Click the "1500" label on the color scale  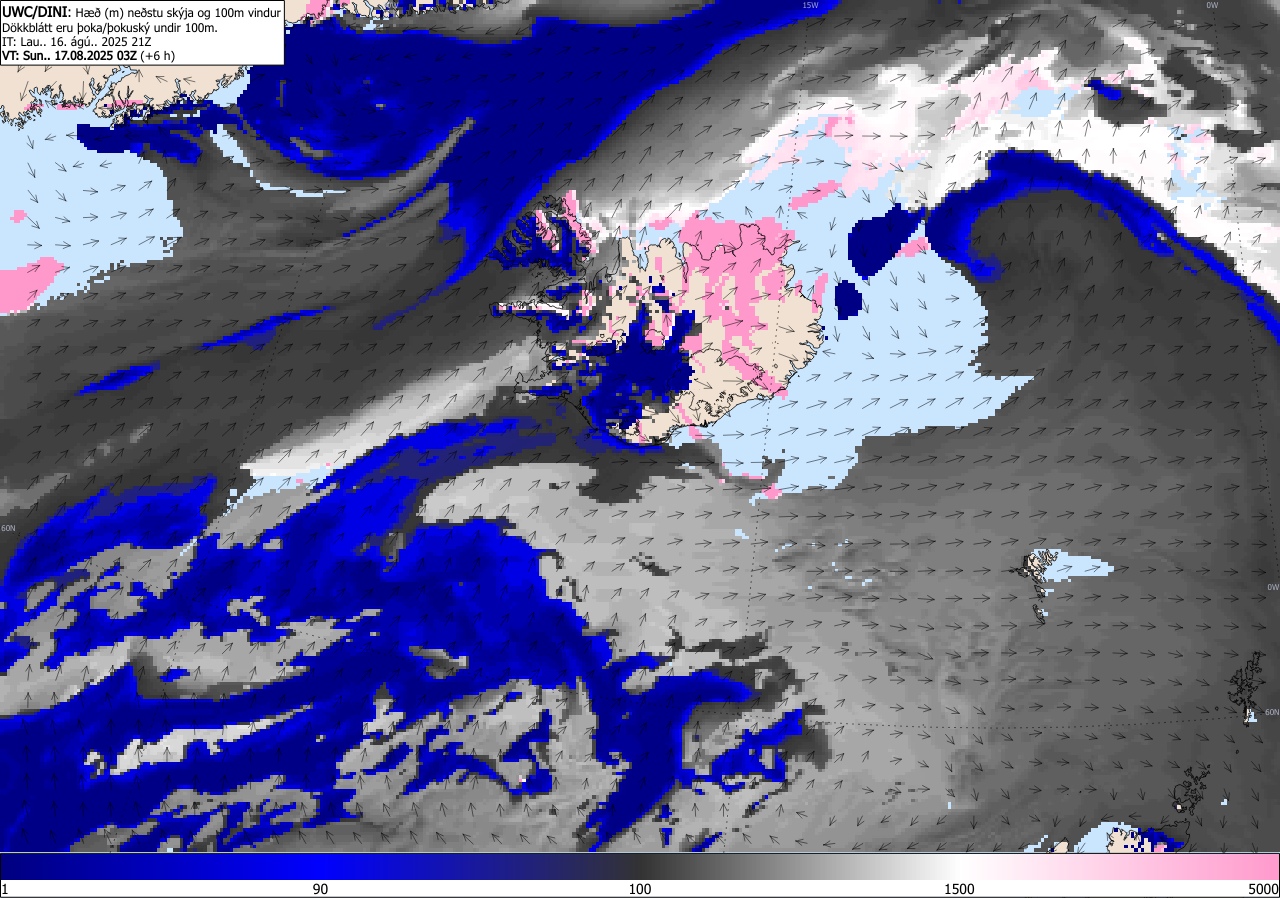(x=959, y=889)
